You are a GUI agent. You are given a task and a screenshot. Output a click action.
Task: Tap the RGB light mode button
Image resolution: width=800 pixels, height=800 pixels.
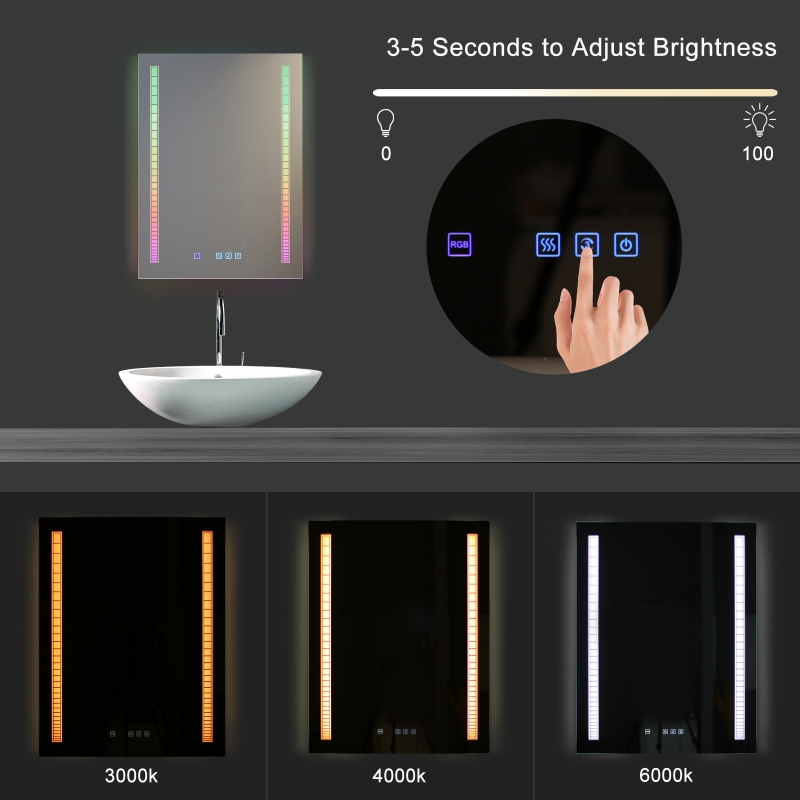tap(459, 244)
